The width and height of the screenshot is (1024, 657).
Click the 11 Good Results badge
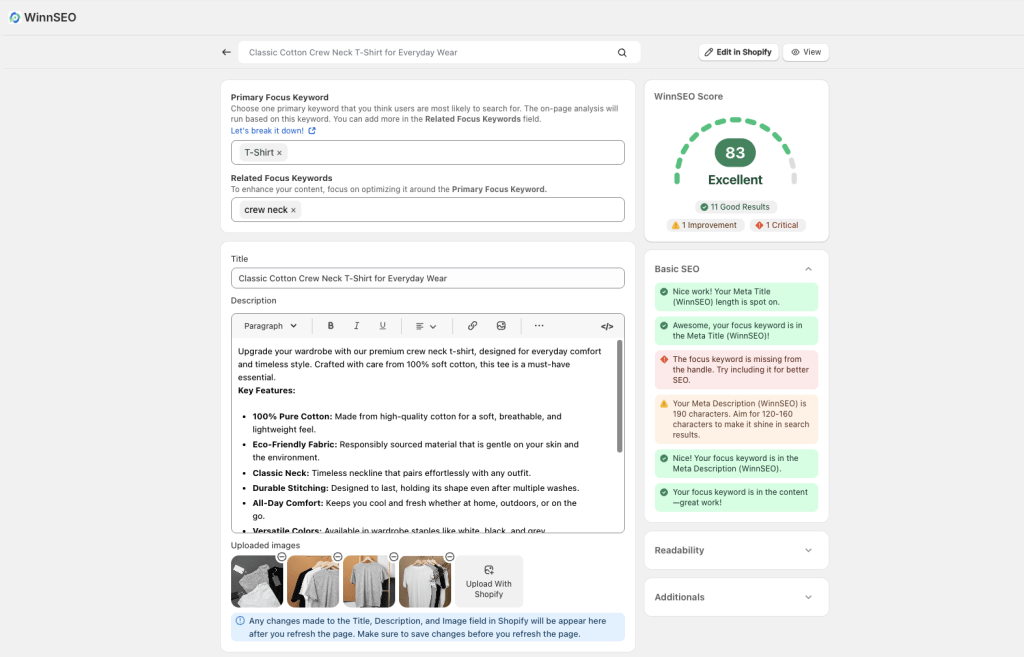click(x=735, y=207)
